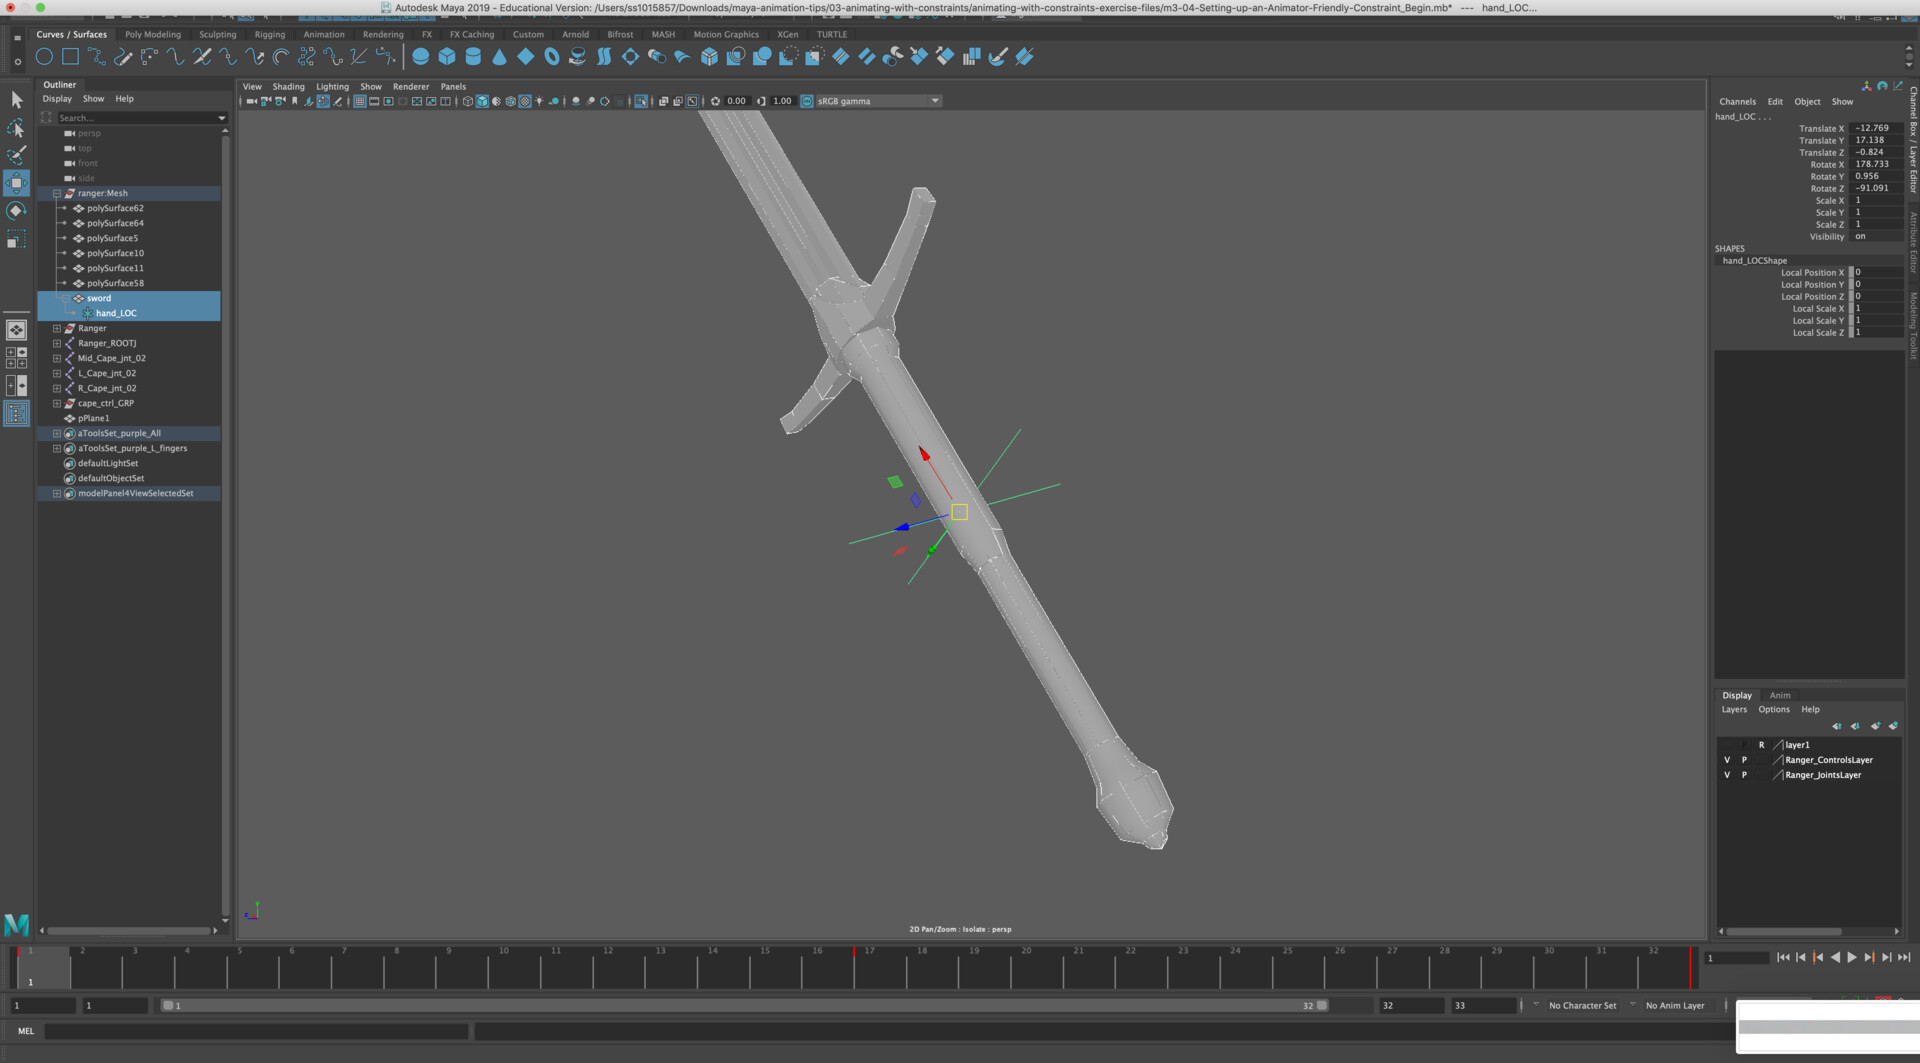Open the viewport Renderer menu

click(x=410, y=87)
